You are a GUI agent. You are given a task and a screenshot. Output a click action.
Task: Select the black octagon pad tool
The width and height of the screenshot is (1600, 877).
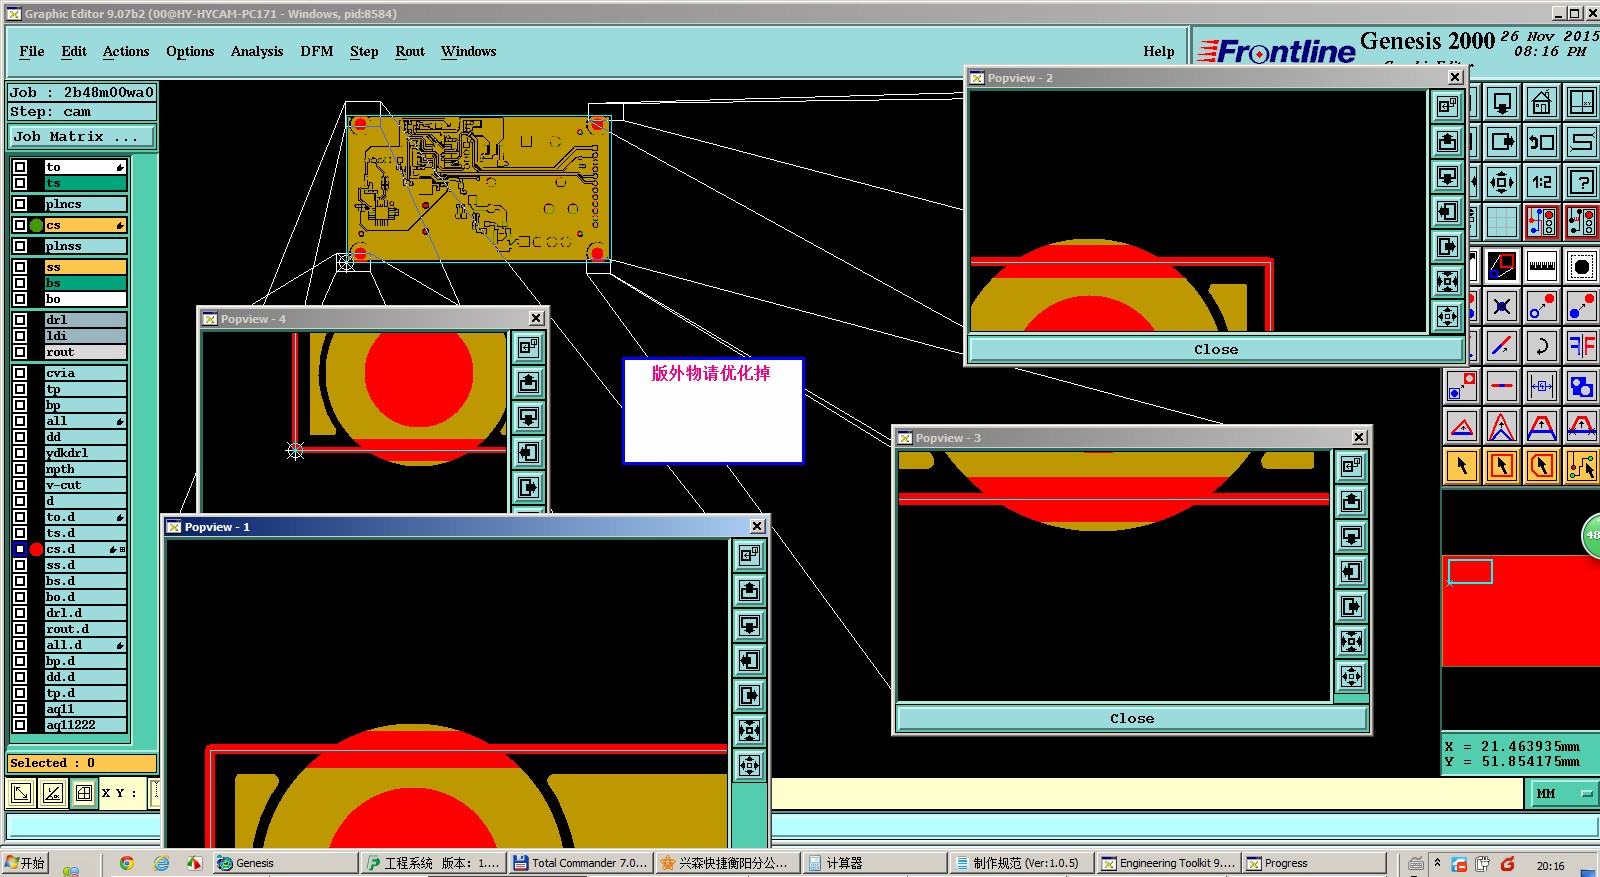click(1581, 266)
